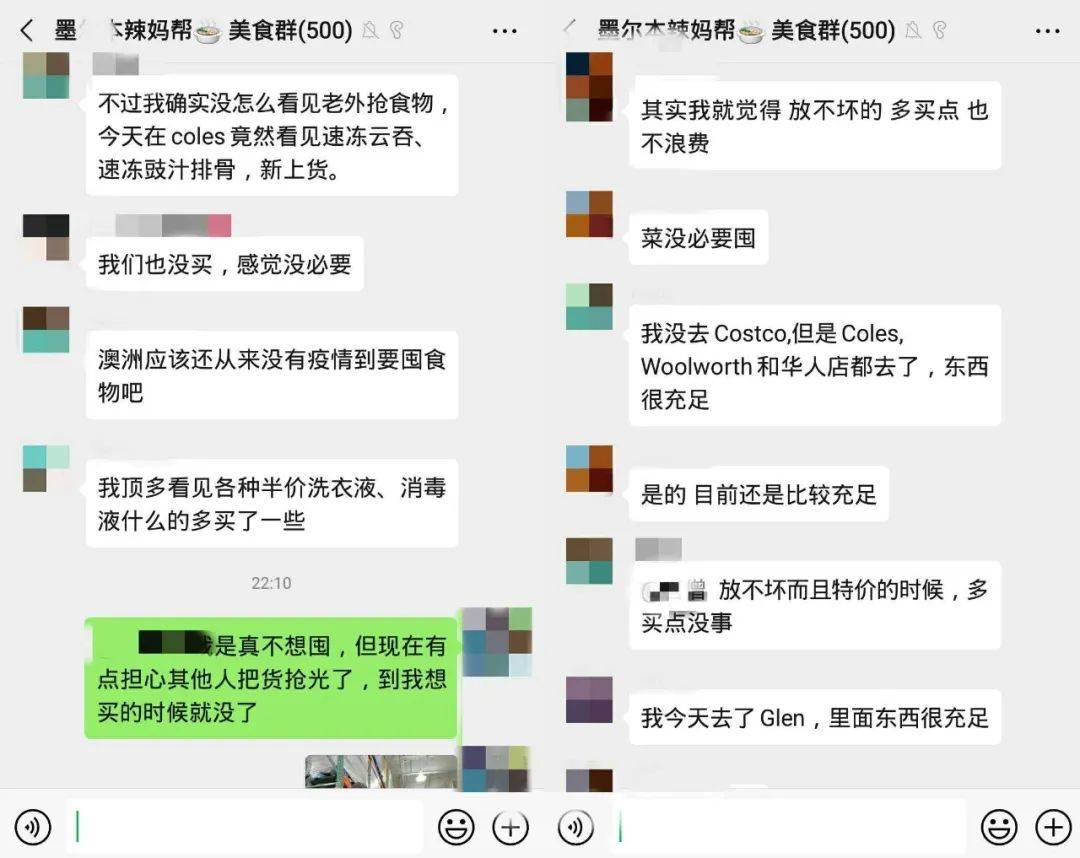The image size is (1080, 858).
Task: Open the three-dot menu in right chat
Action: (1048, 31)
